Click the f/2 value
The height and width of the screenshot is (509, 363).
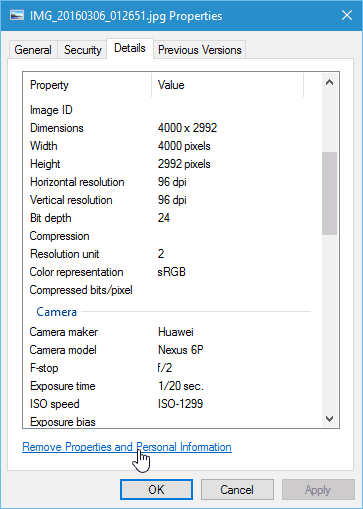pyautogui.click(x=165, y=368)
